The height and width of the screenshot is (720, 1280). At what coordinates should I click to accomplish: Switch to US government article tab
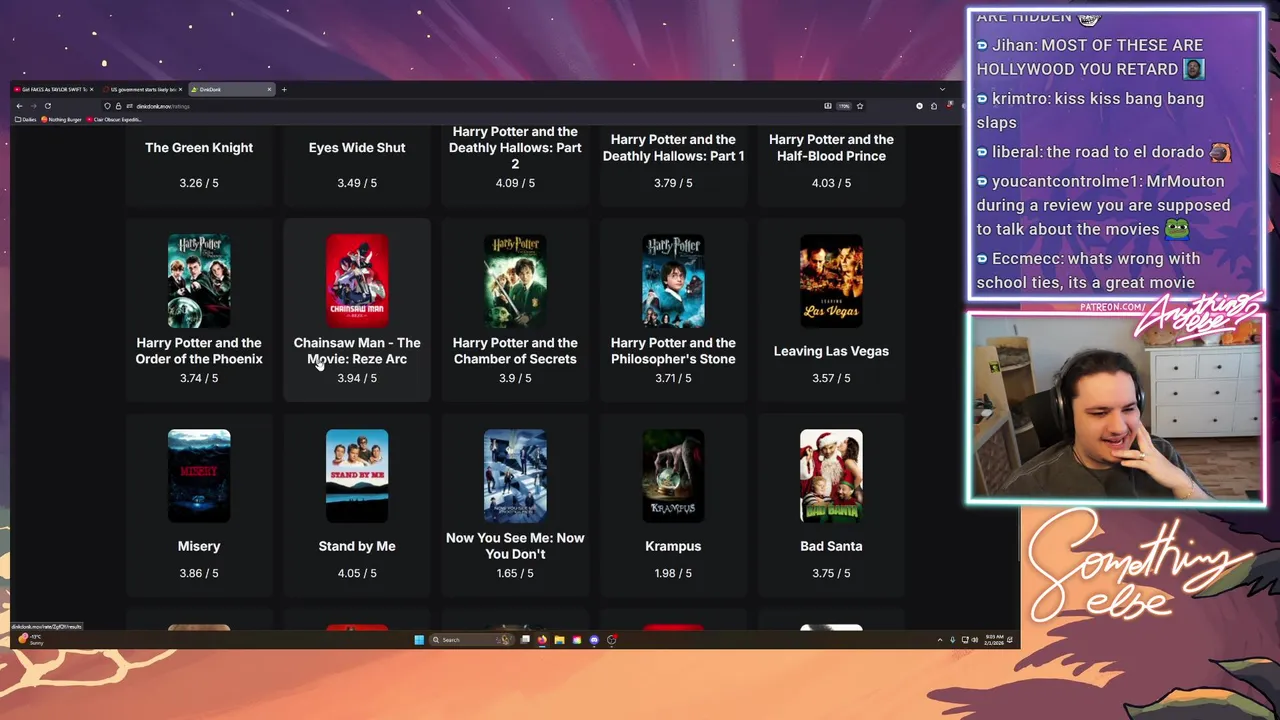[145, 89]
